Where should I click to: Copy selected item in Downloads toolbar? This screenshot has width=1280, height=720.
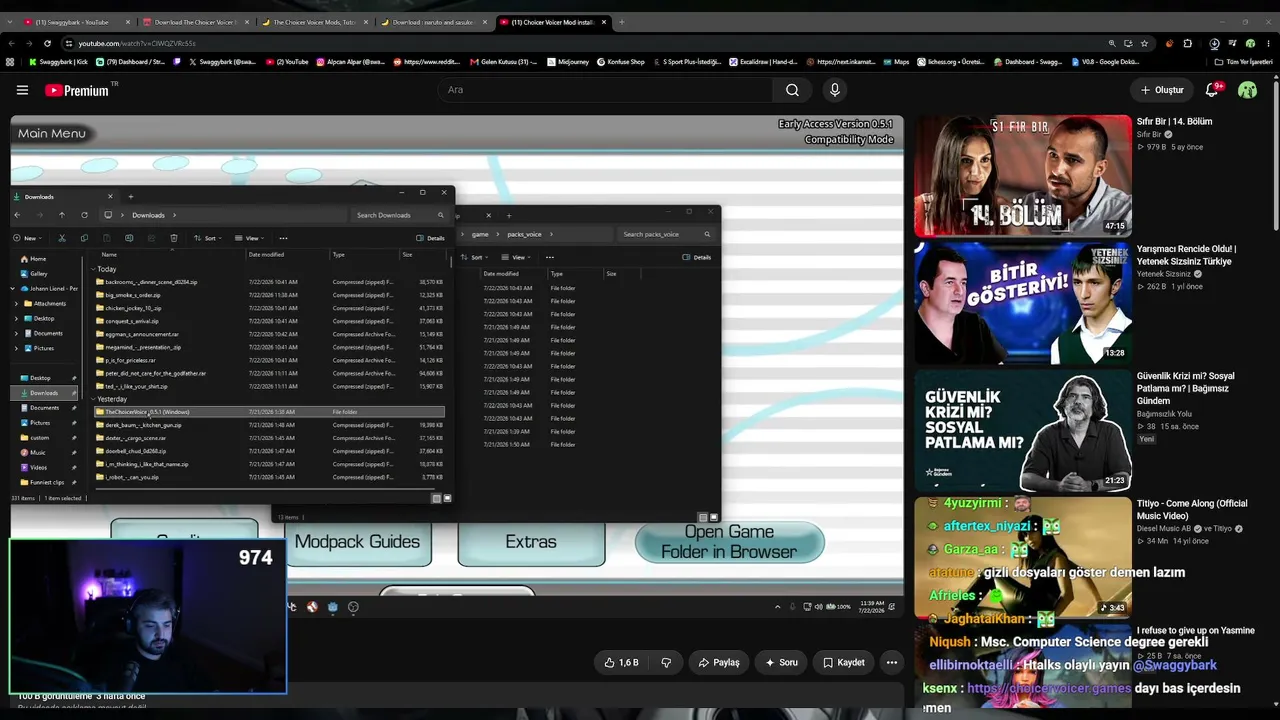coord(84,238)
